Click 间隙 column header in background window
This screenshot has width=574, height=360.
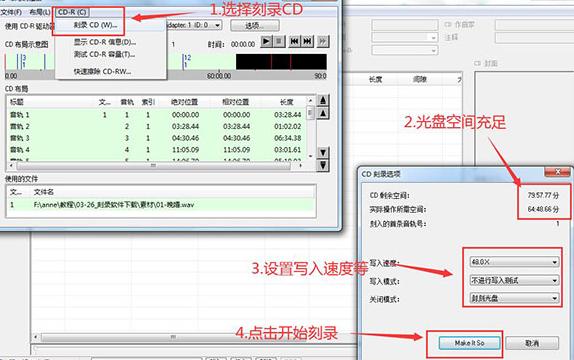pyautogui.click(x=420, y=79)
